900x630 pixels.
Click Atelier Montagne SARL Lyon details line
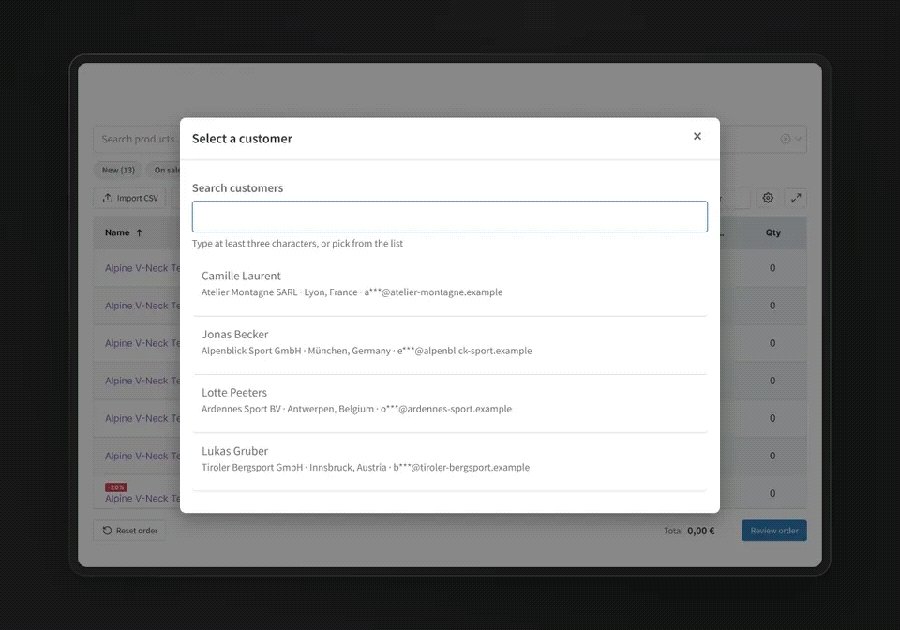click(351, 292)
